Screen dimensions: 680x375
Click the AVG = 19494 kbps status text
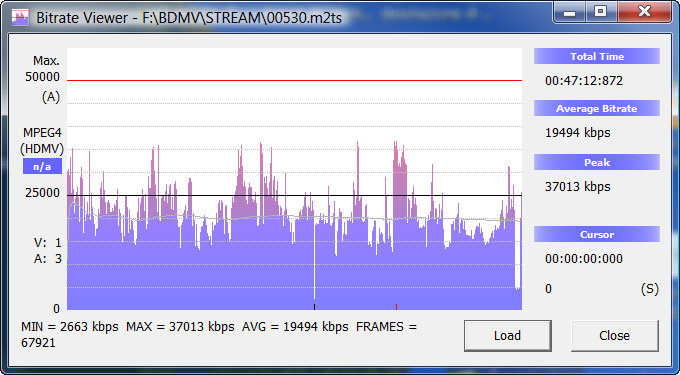tap(295, 327)
